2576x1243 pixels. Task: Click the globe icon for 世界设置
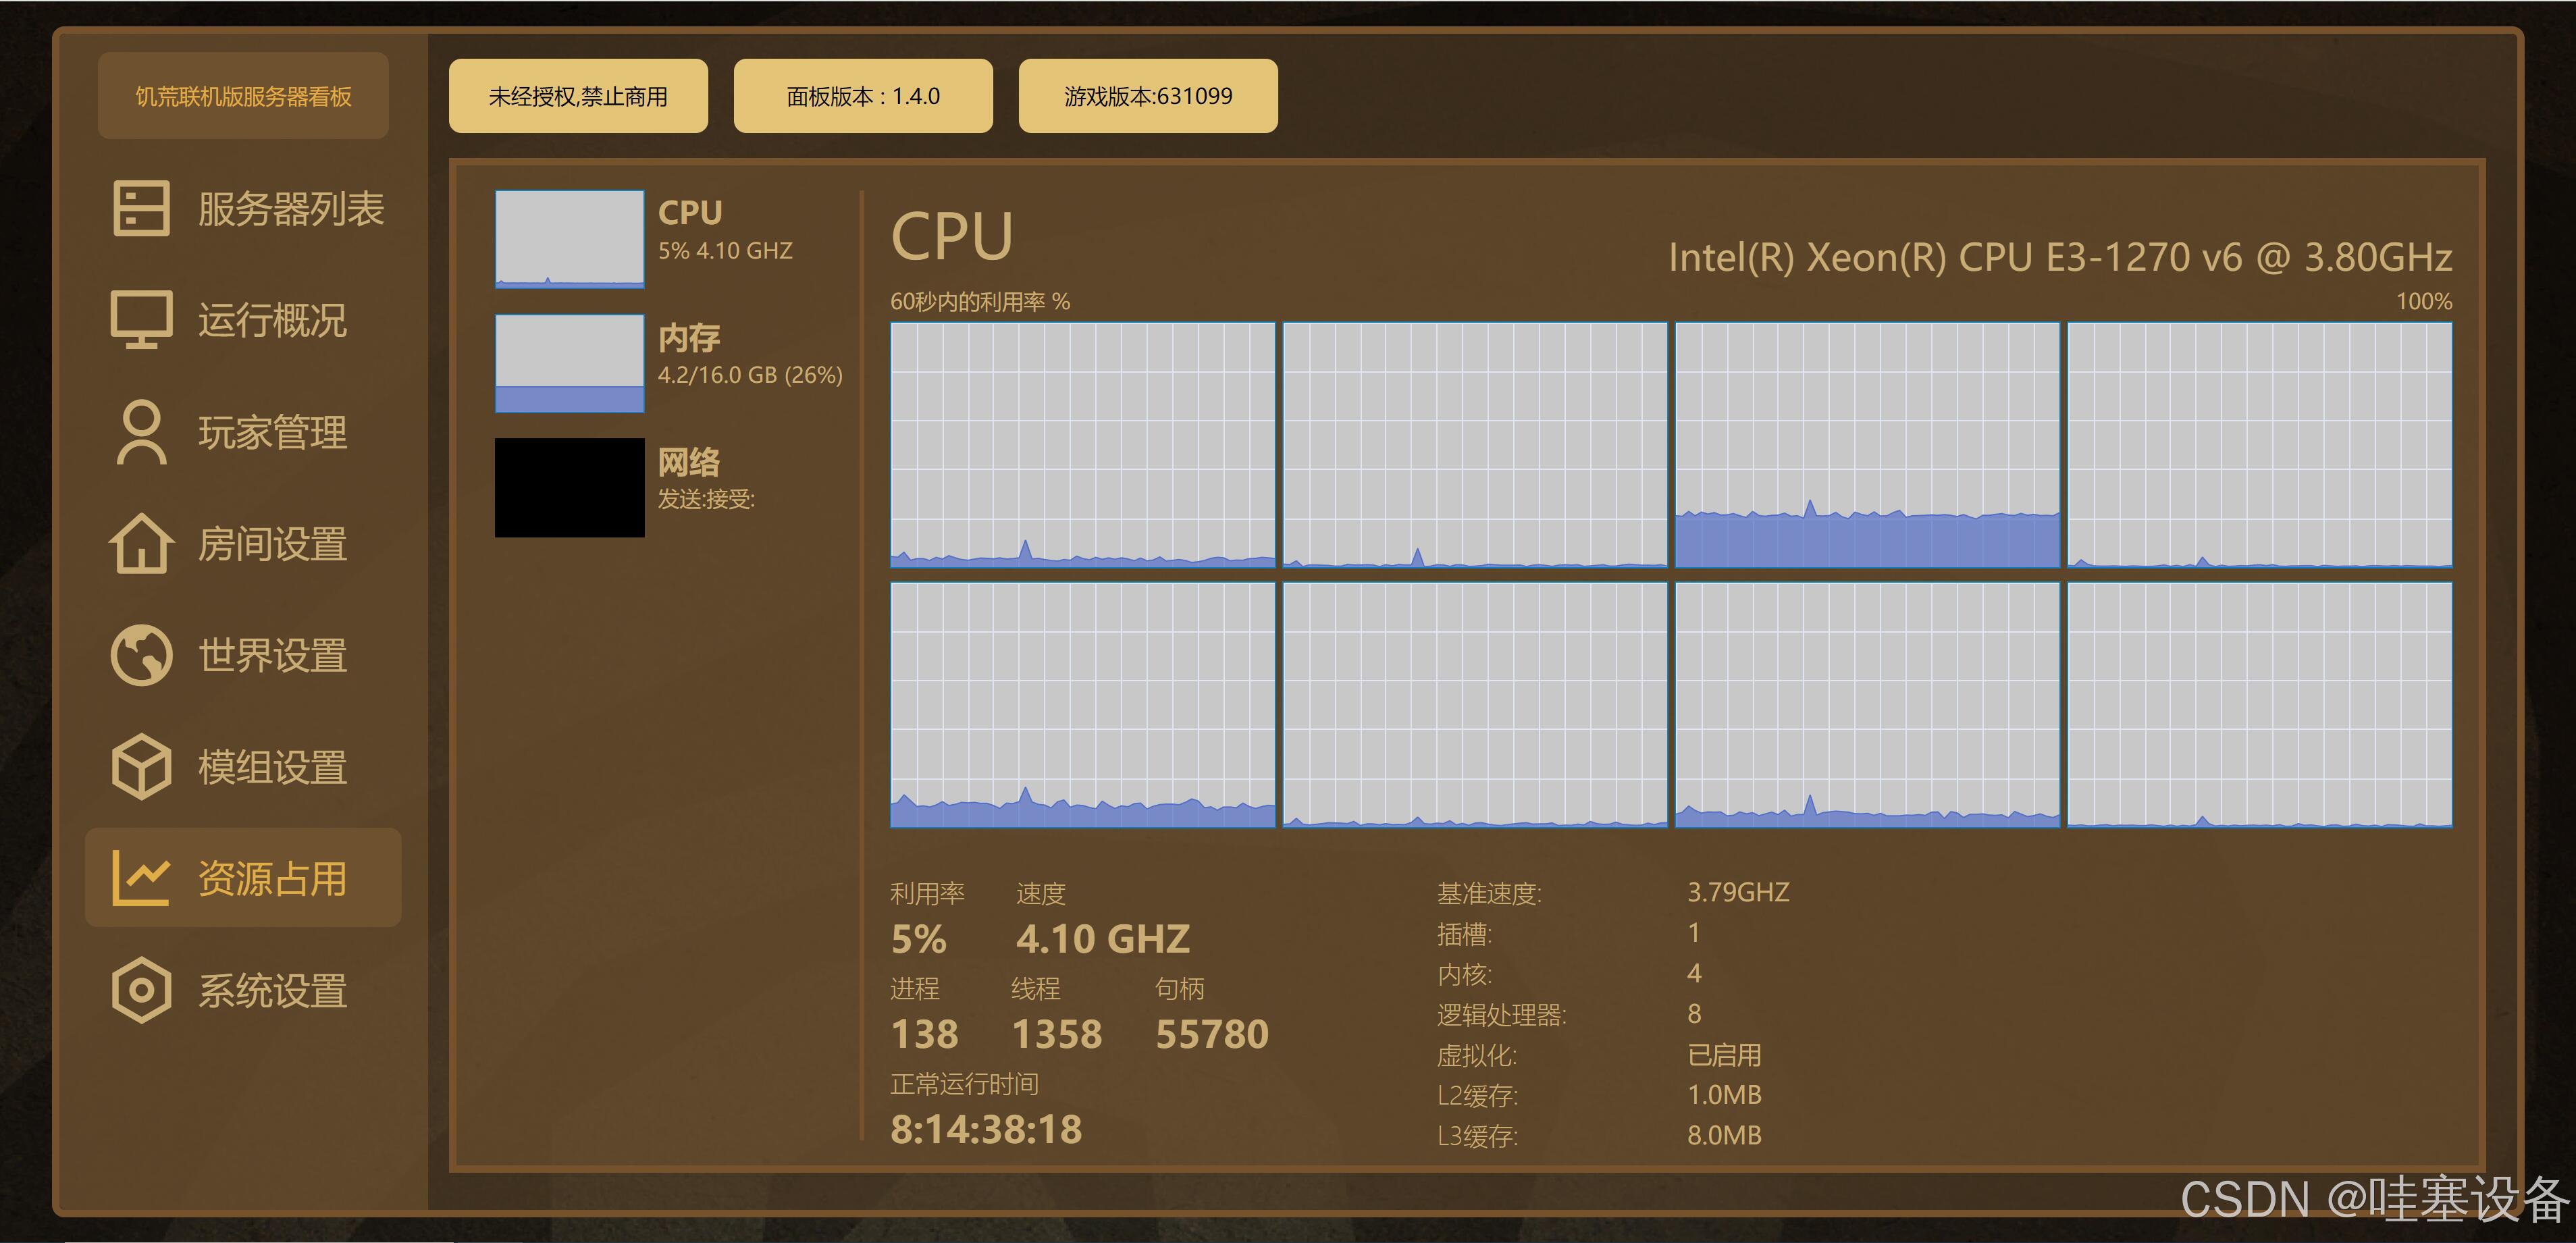click(141, 656)
